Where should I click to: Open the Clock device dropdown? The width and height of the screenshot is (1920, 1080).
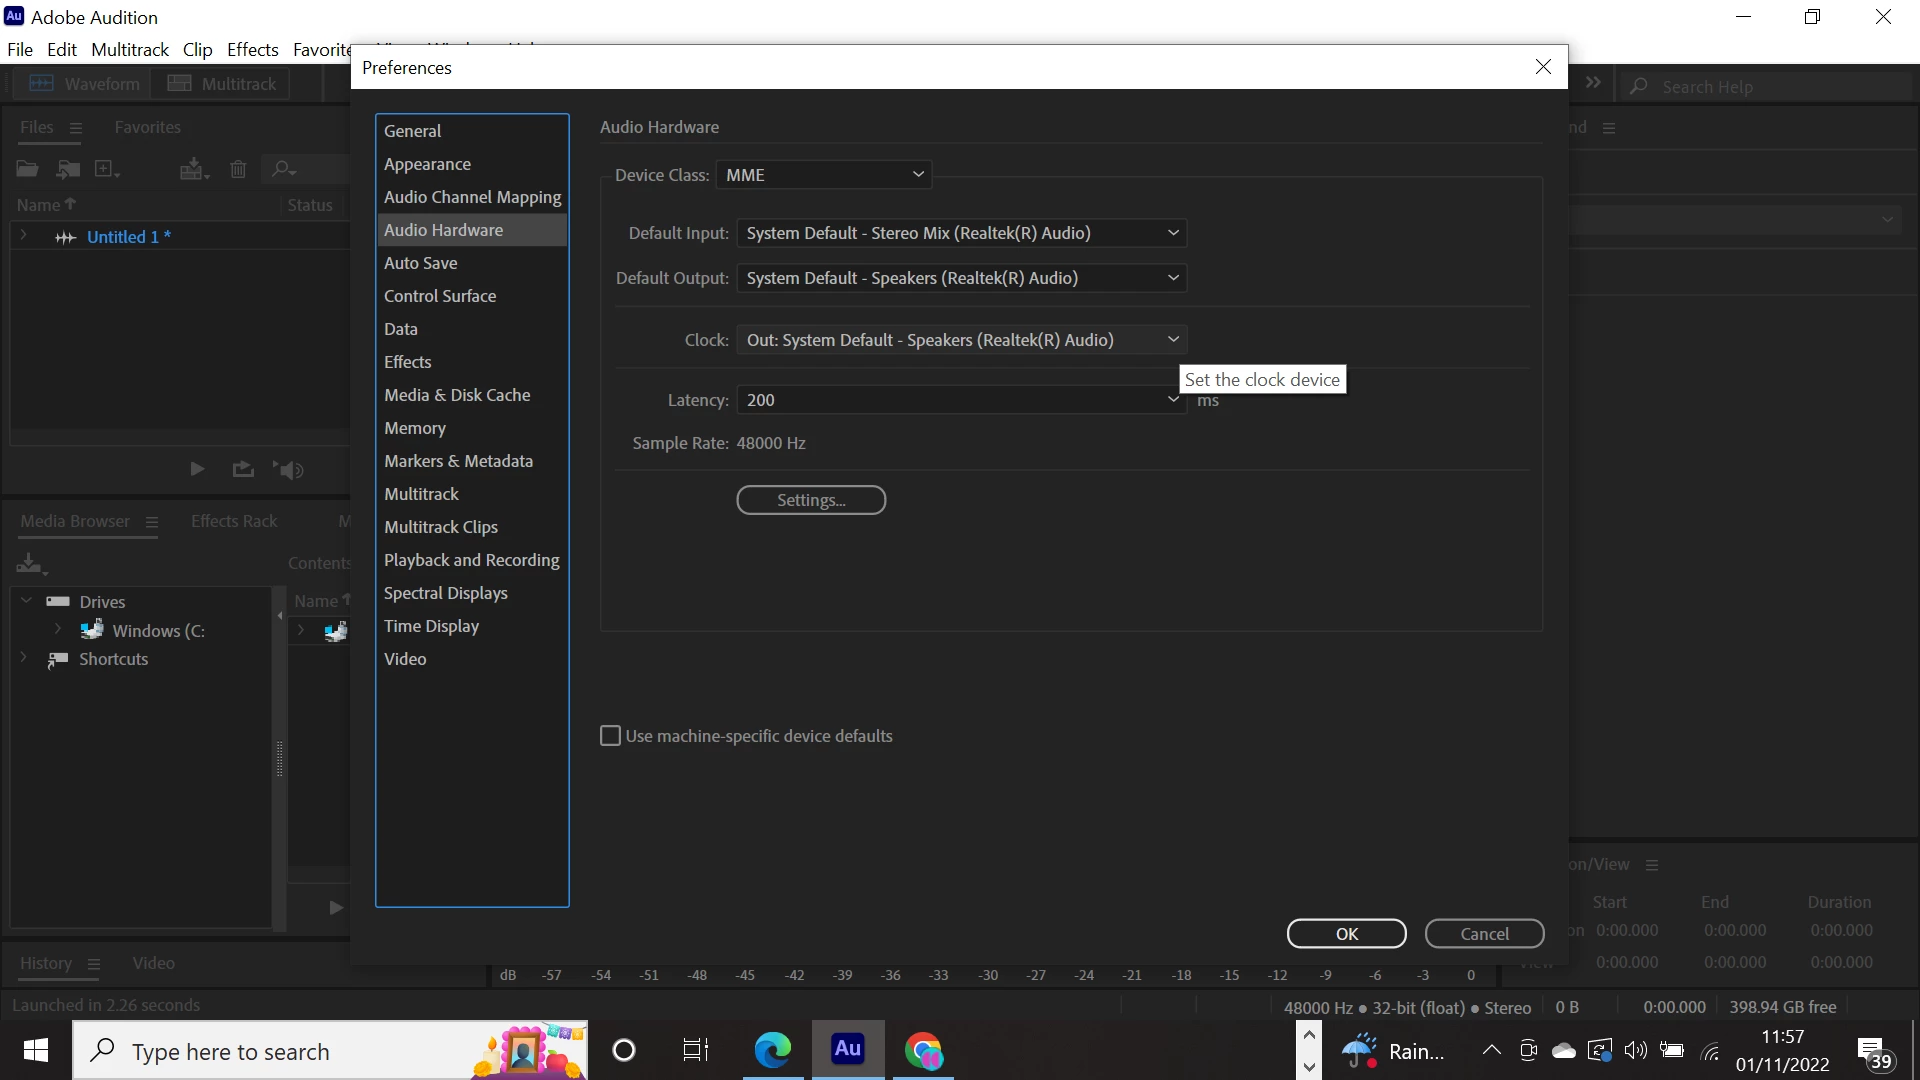pos(961,340)
